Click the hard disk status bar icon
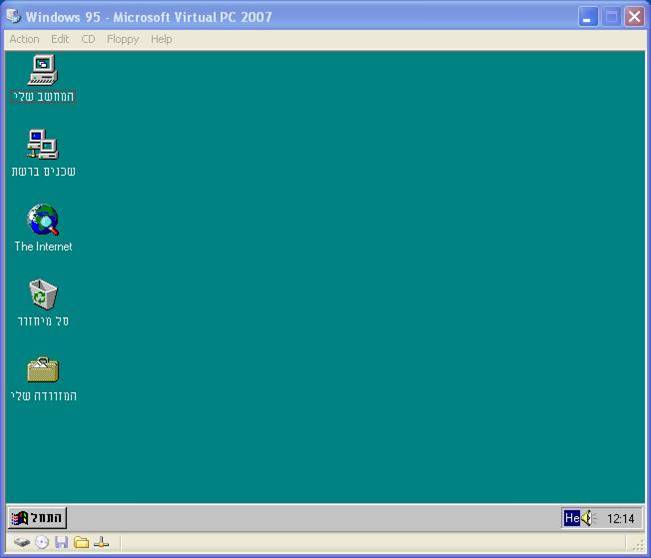Screen dimensions: 651x558 (21, 543)
